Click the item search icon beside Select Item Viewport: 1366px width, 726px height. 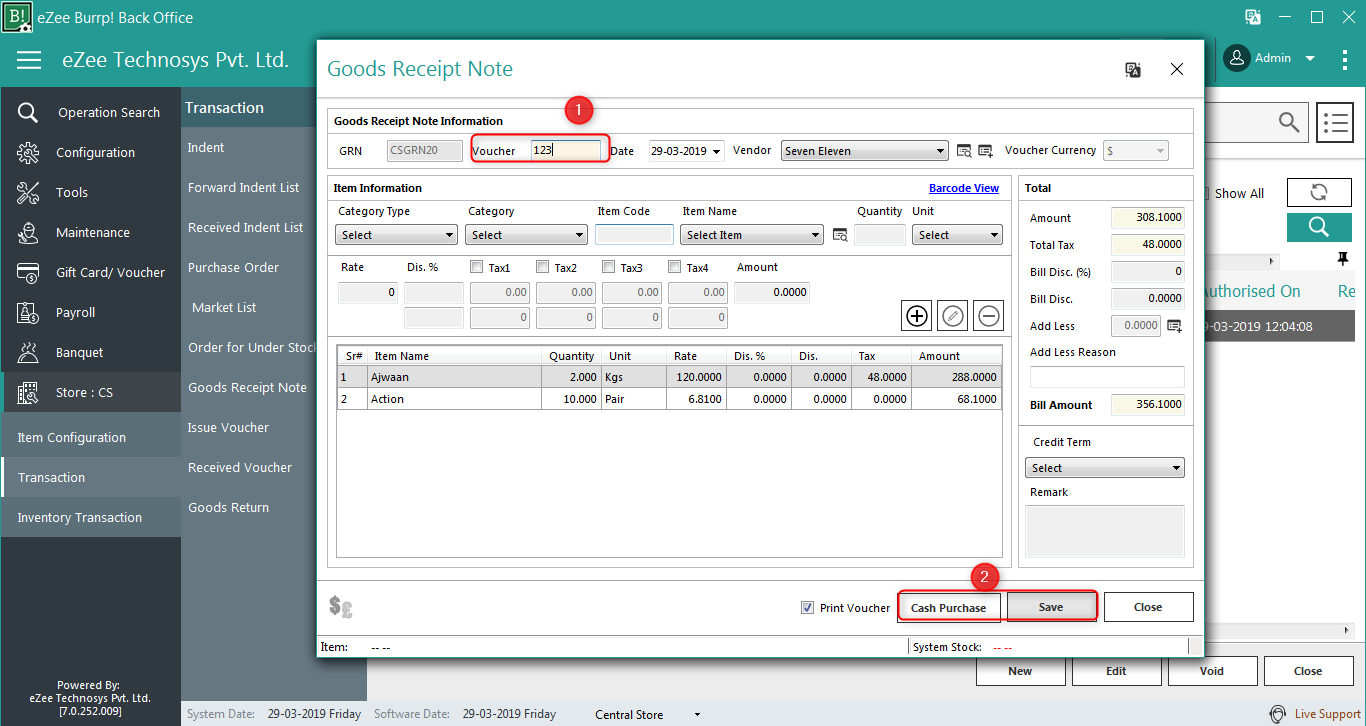point(840,235)
